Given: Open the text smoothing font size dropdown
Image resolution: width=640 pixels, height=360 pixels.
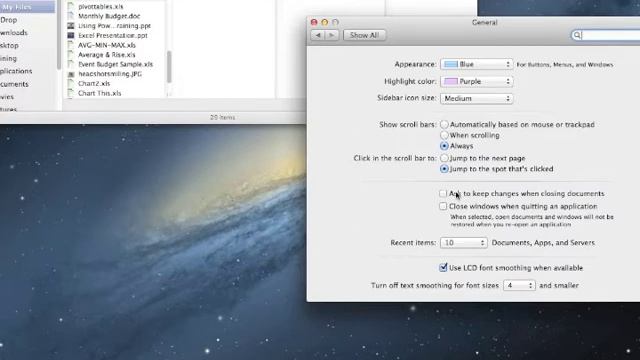Looking at the screenshot, I should click(519, 285).
